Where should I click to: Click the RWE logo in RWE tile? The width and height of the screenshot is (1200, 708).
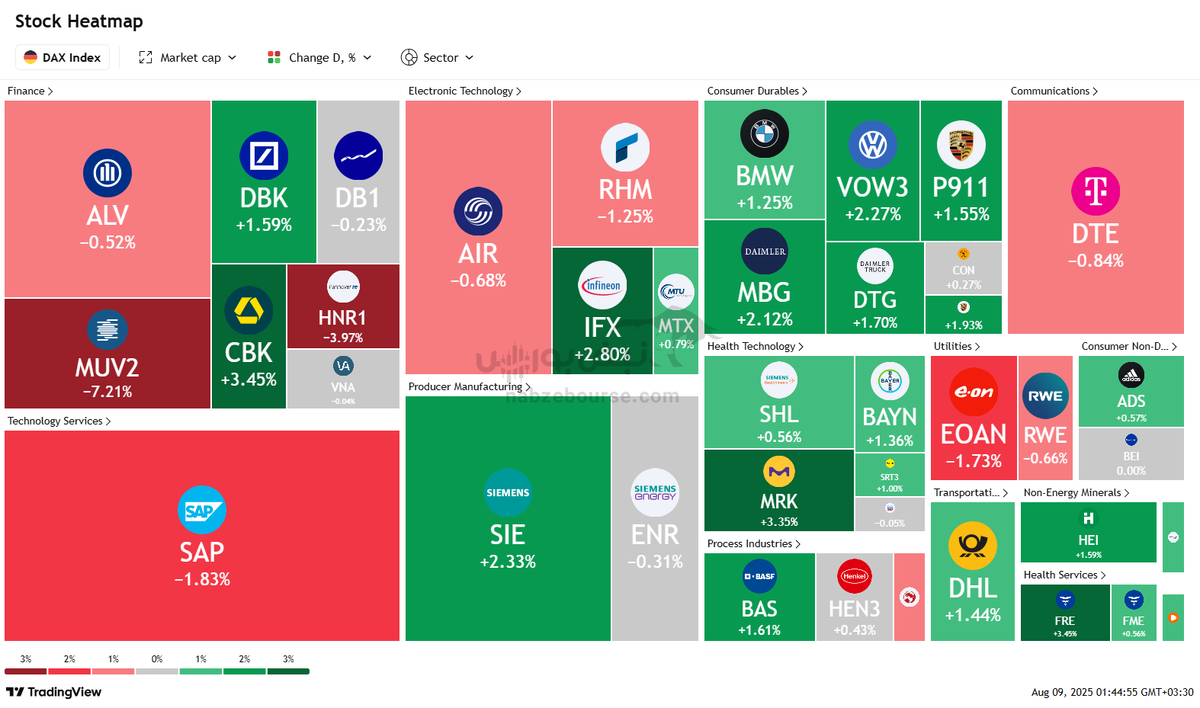pyautogui.click(x=1045, y=398)
